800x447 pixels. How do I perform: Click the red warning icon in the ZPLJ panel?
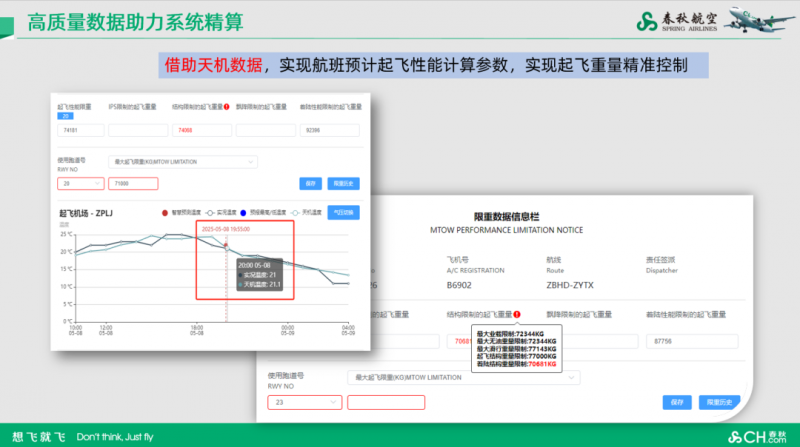click(x=227, y=107)
